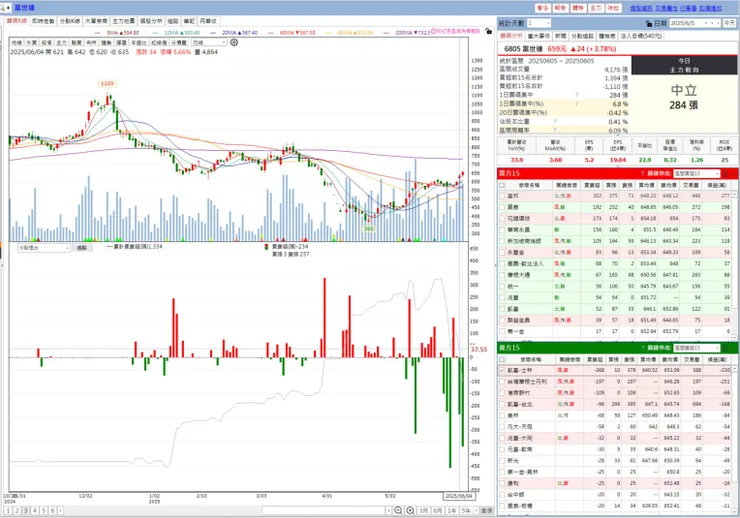Tick the checkbox for broker 永豐金 in the buyer list
This screenshot has width=740, height=518.
click(502, 252)
